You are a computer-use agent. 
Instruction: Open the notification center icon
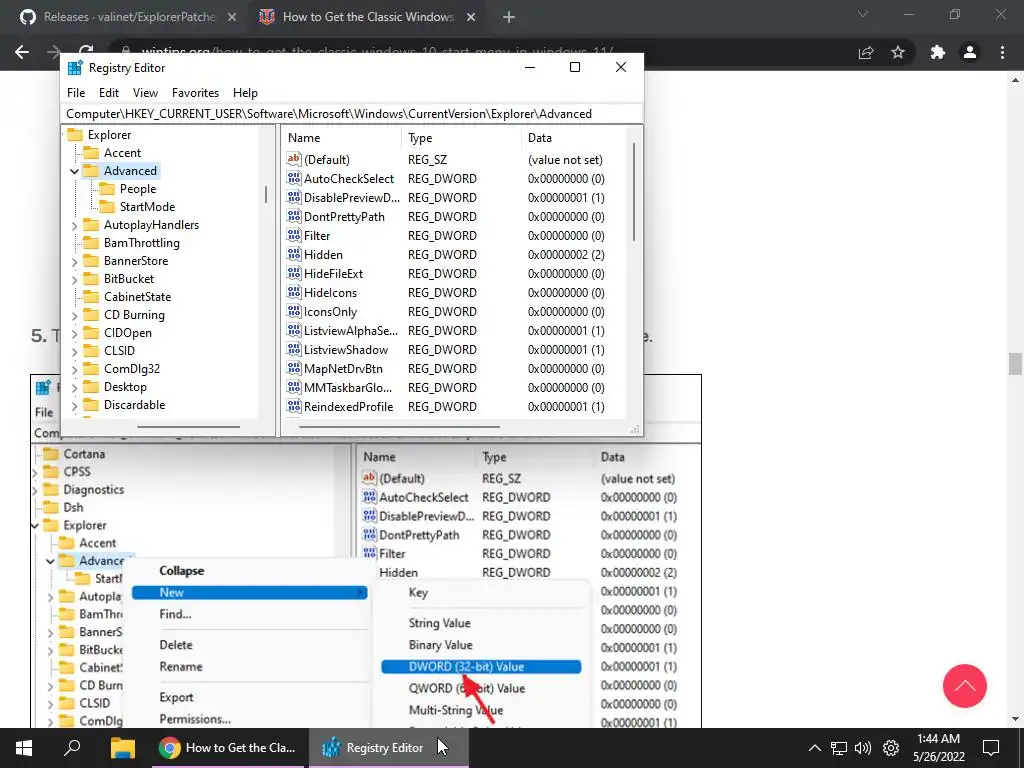(x=991, y=748)
